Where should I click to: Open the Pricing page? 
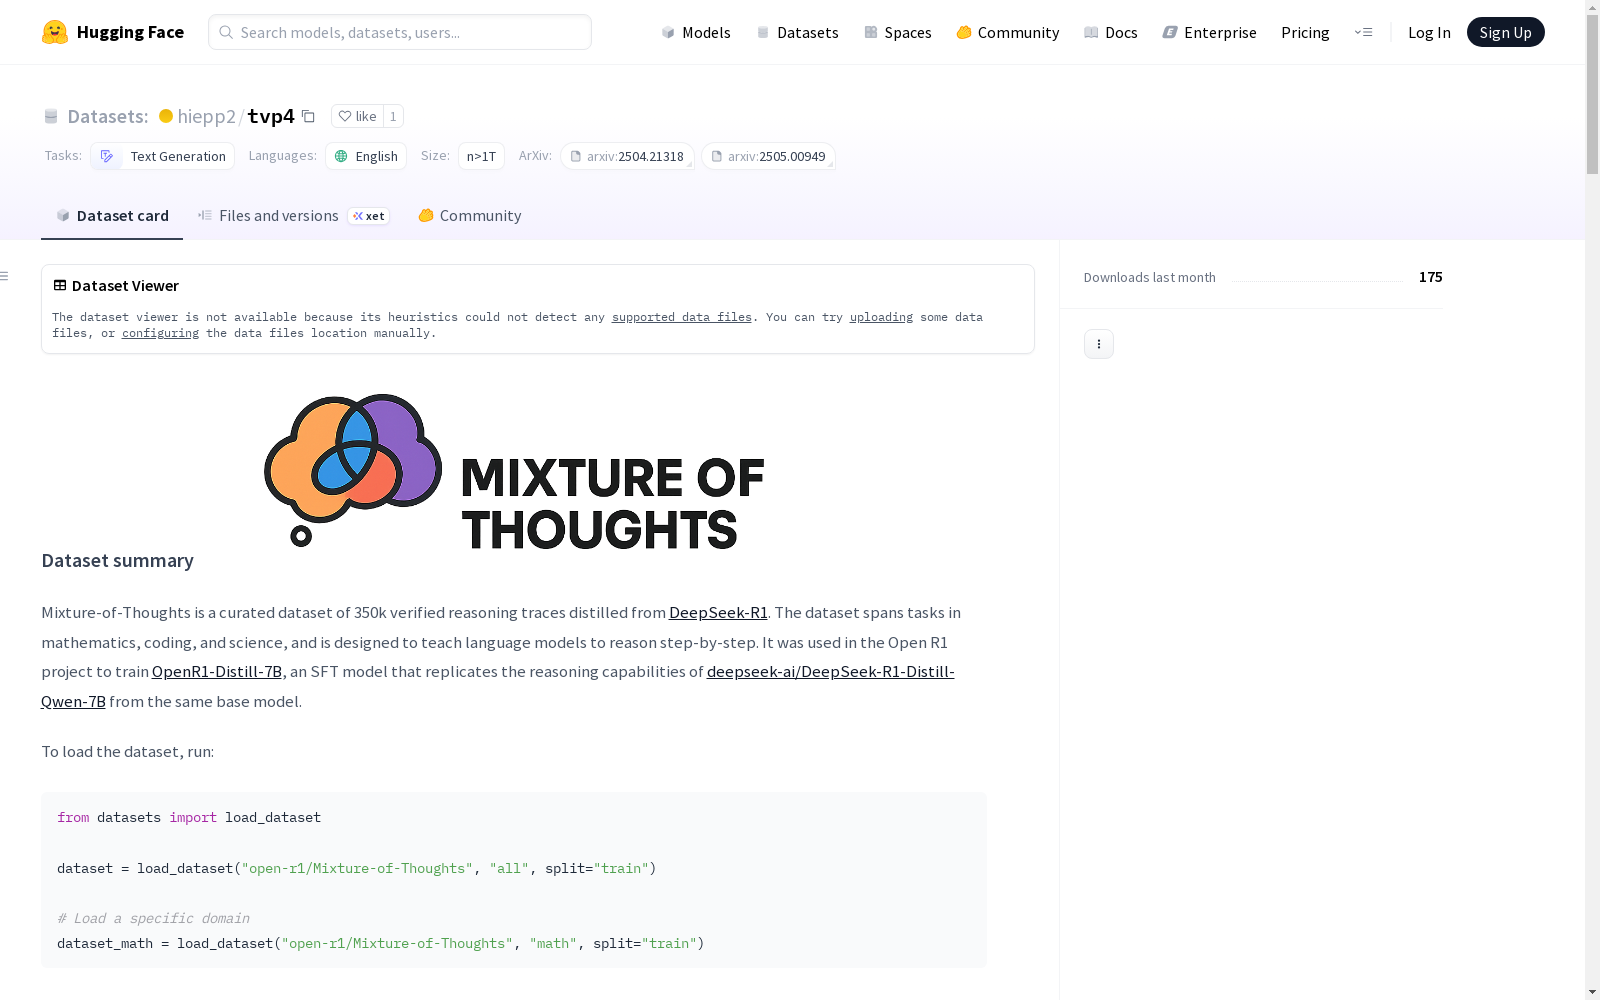click(1305, 32)
